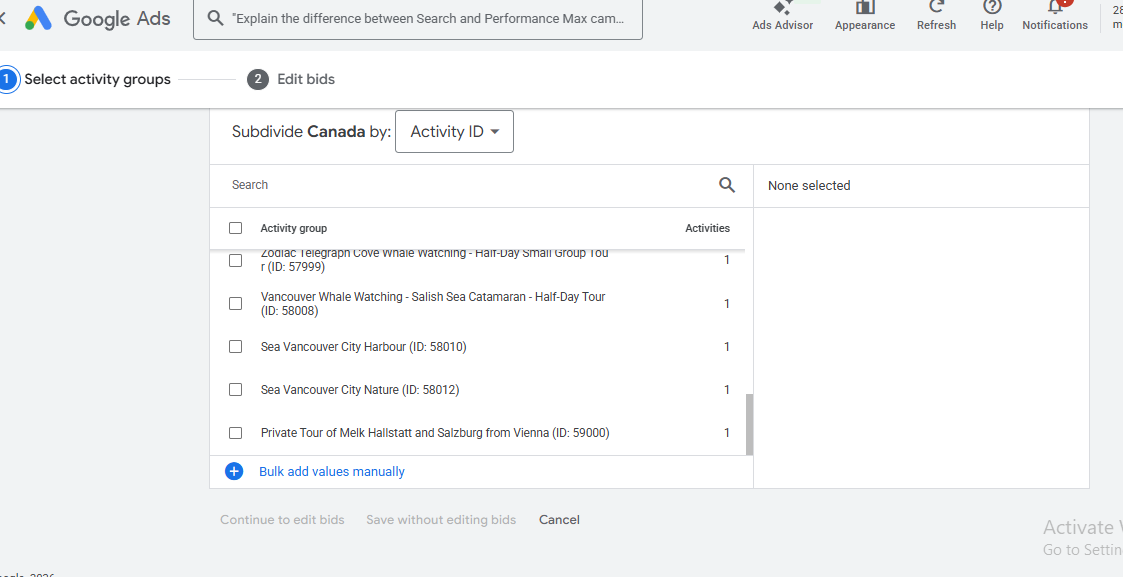This screenshot has height=577, width=1123.
Task: Click the Google Ads logo
Action: (97, 19)
